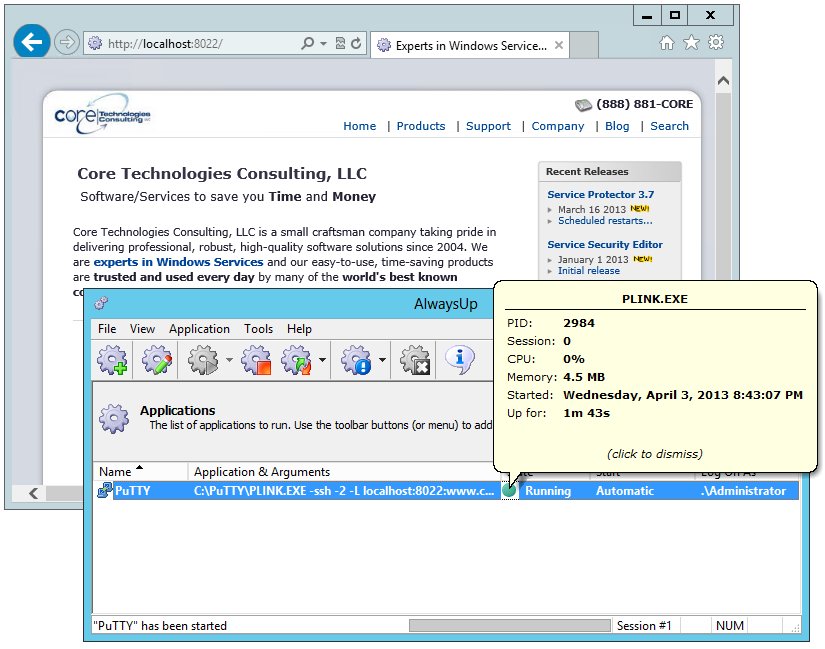The image size is (825, 649).
Task: Click the large Applications gear icon
Action: point(114,418)
